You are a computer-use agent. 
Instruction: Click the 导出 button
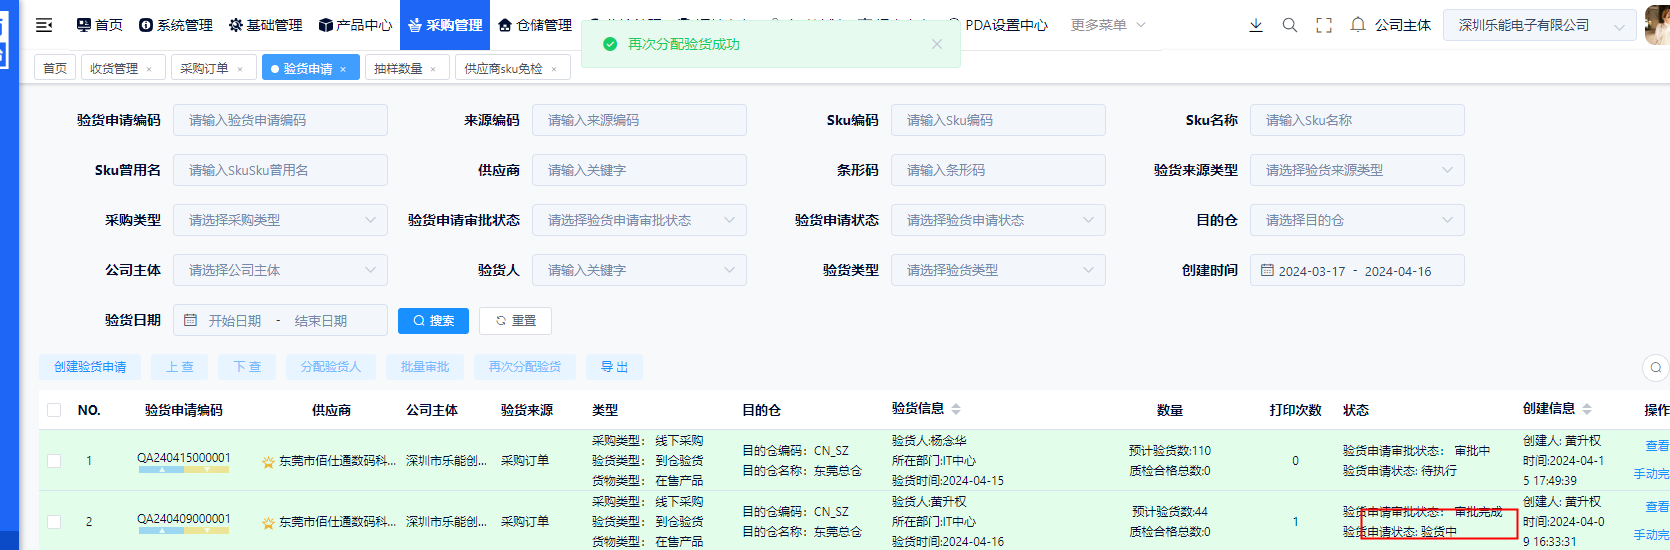[x=614, y=367]
